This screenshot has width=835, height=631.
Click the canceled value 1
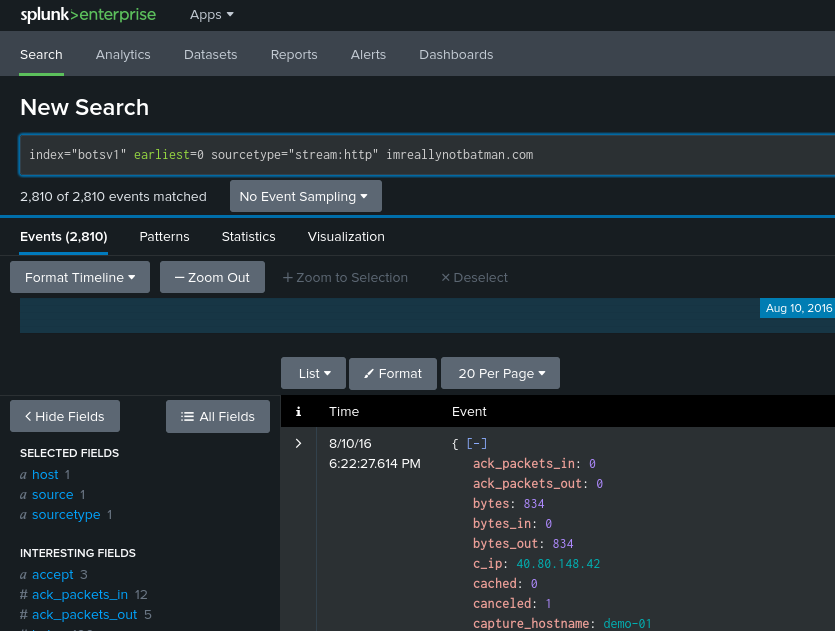(549, 603)
